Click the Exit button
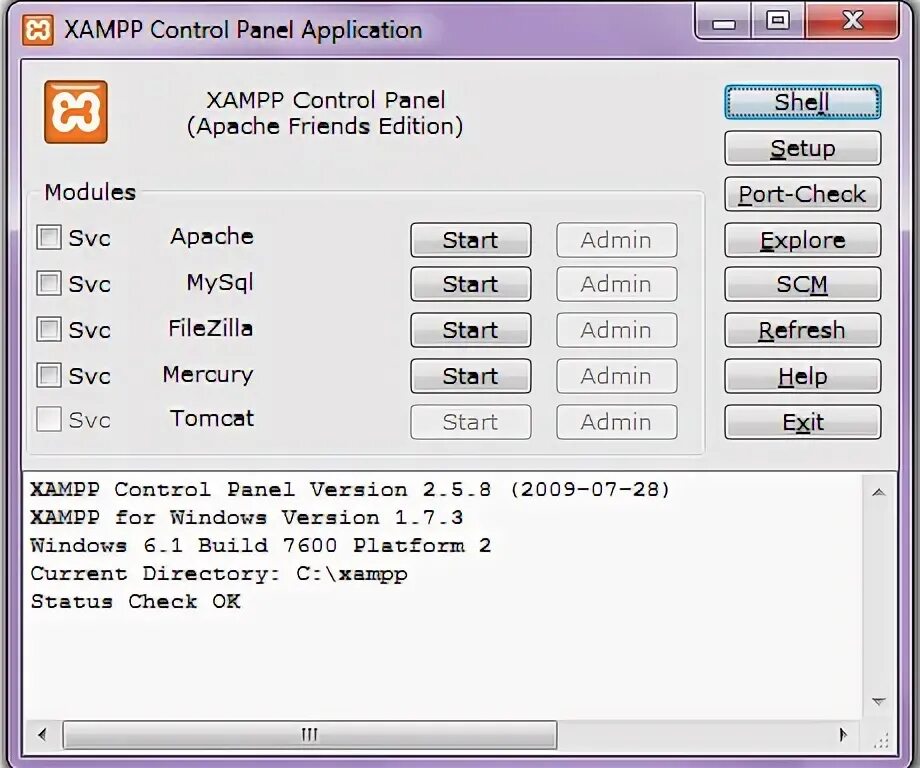The height and width of the screenshot is (768, 920). click(x=803, y=422)
